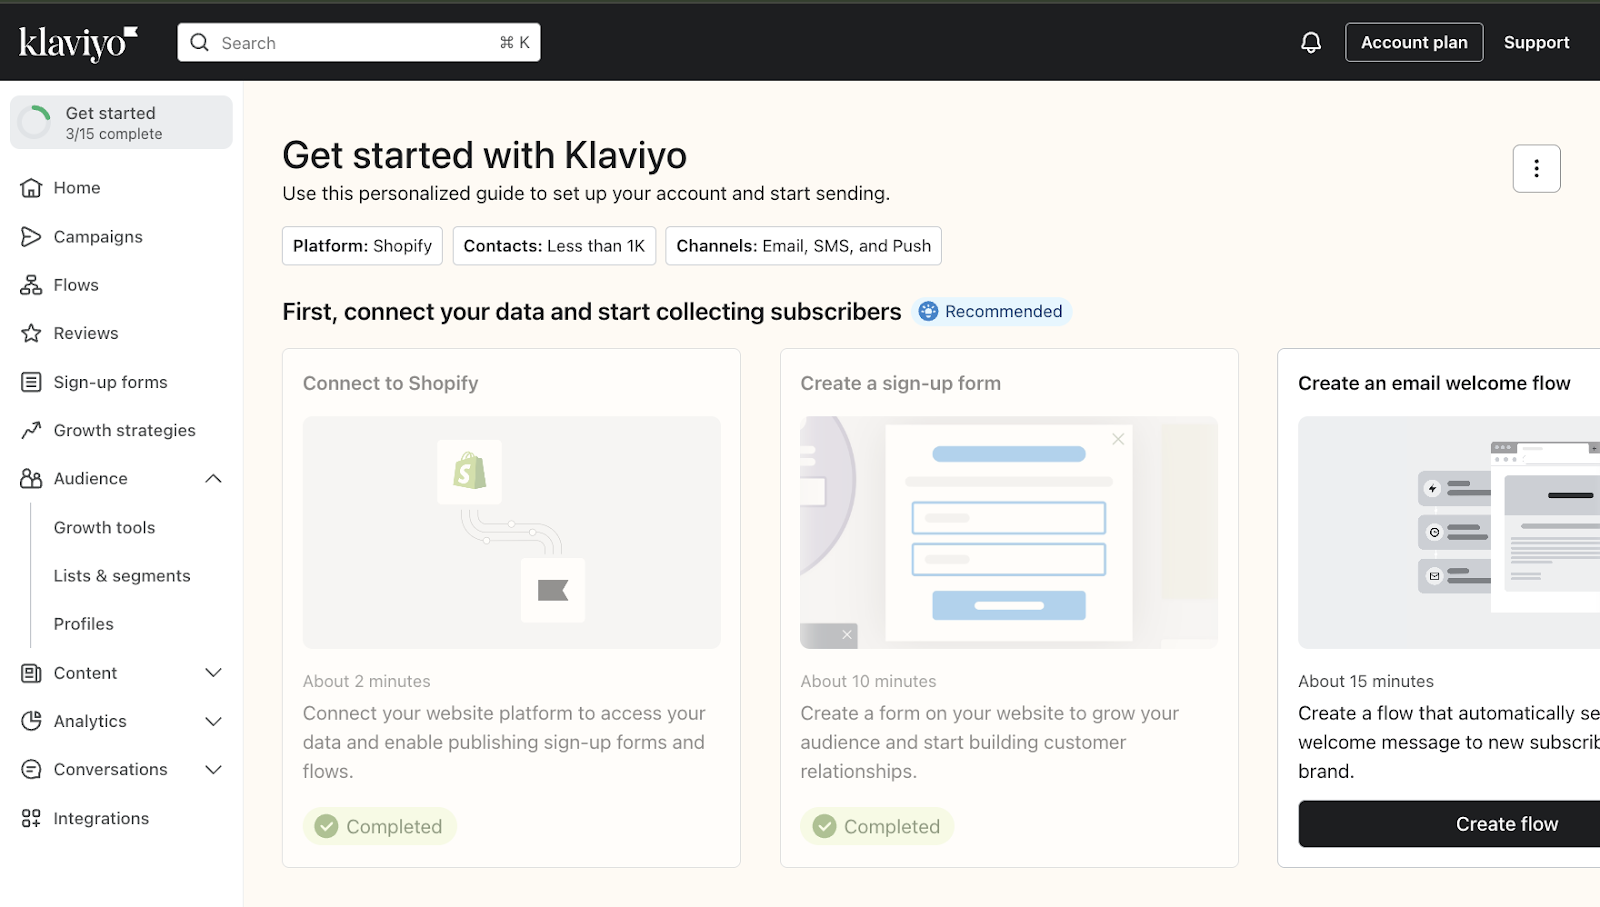Click the Create an email welcome flow title
The height and width of the screenshot is (907, 1600).
pos(1434,383)
